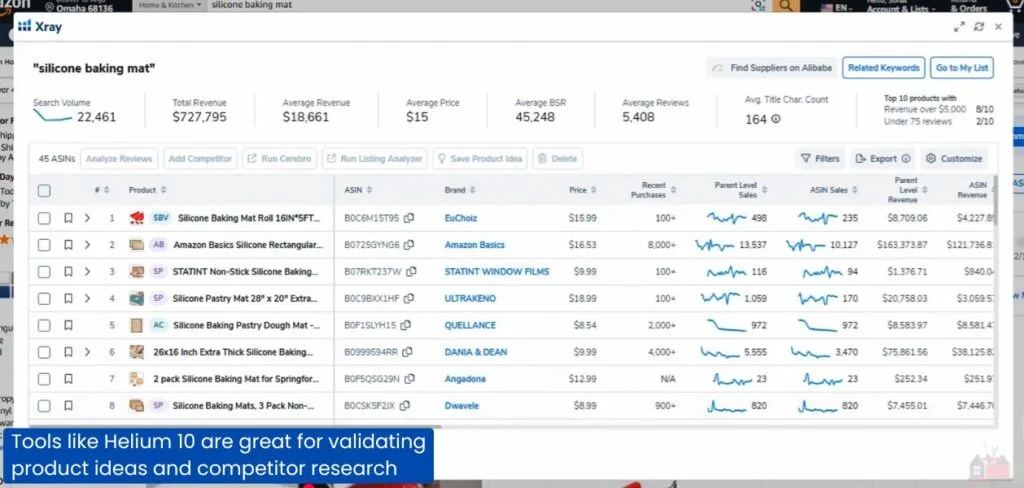This screenshot has width=1024, height=488.
Task: Click Save Product Idea
Action: [x=479, y=159]
